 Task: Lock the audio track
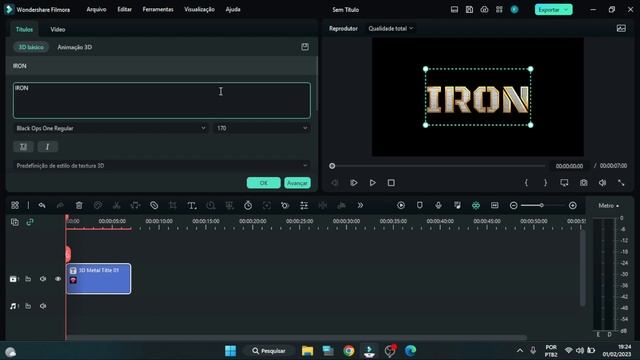click(28, 306)
